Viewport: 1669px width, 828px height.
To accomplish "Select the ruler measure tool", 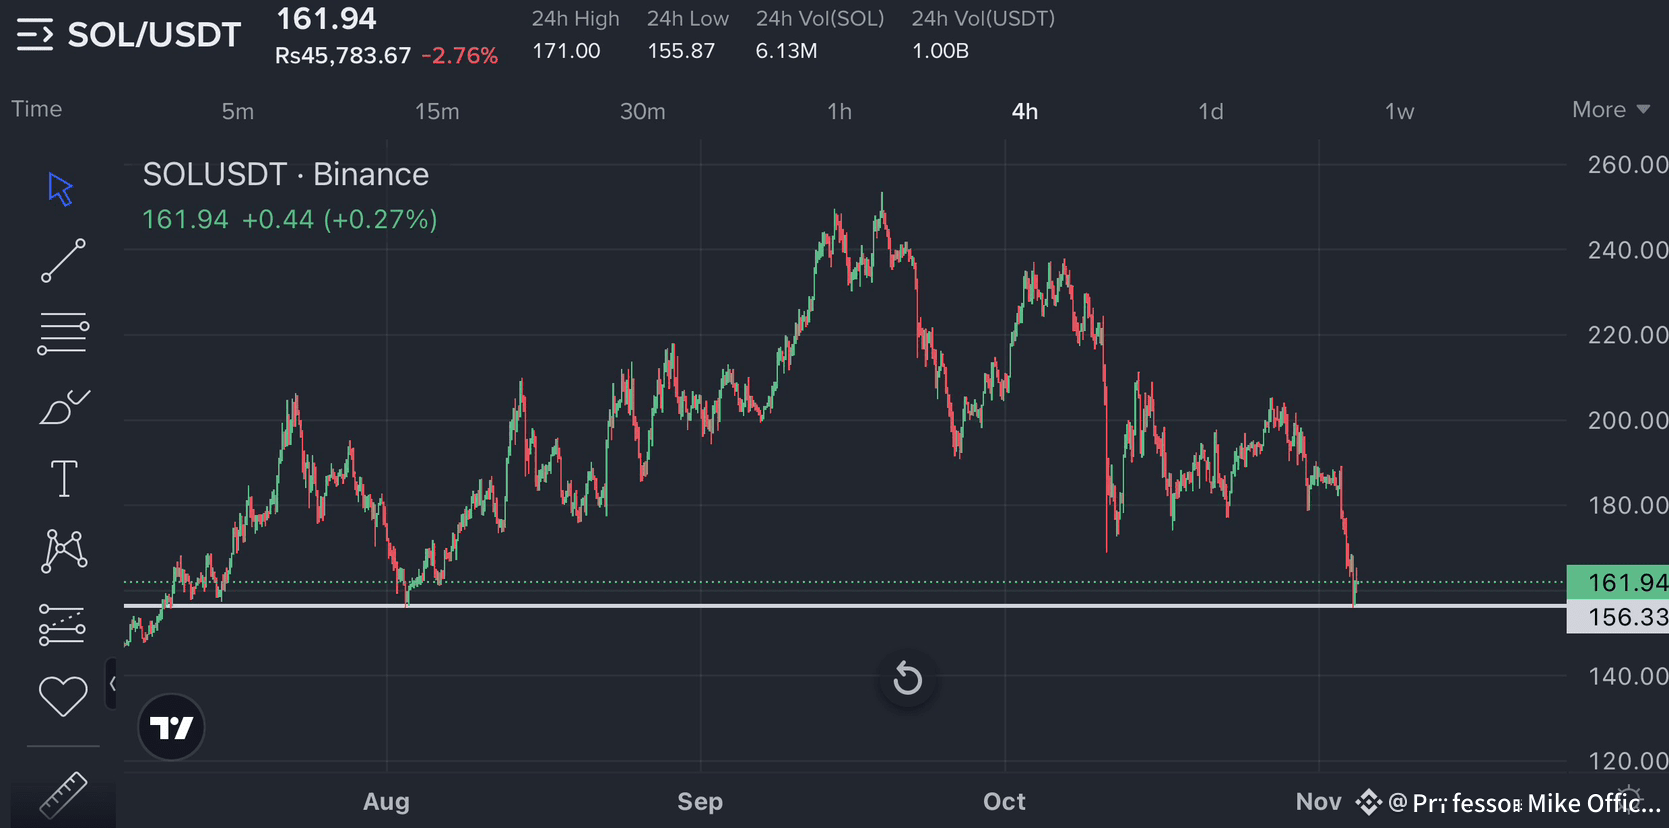I will 63,796.
